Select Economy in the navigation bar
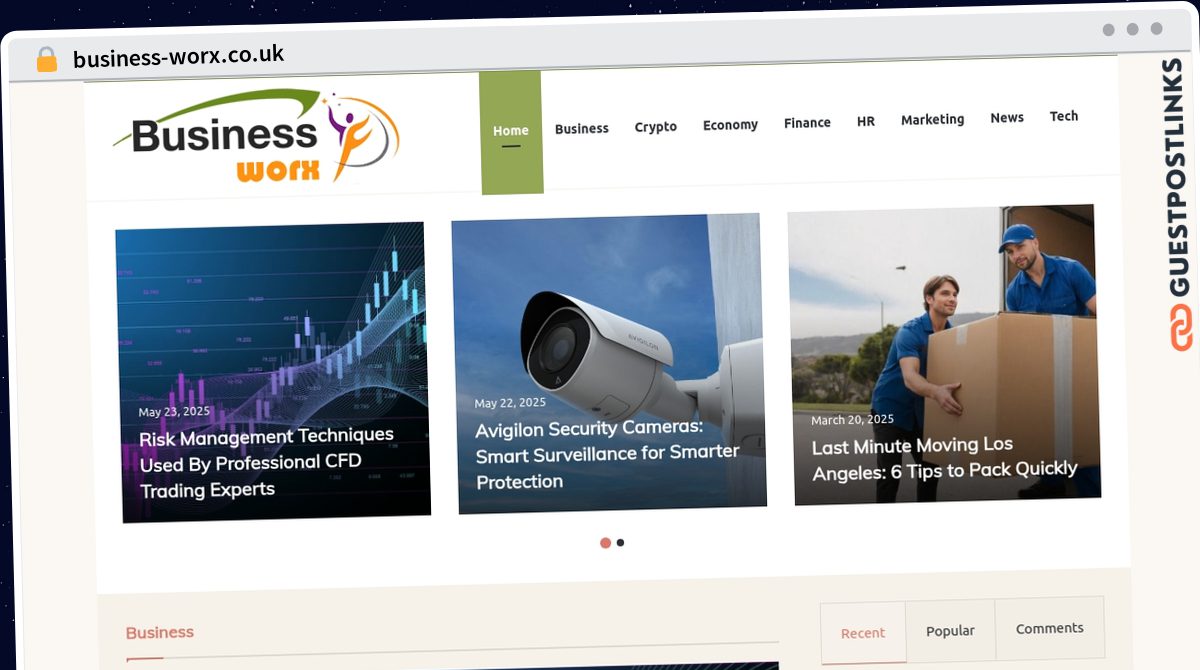Screen dimensions: 1200x670 (x=730, y=125)
